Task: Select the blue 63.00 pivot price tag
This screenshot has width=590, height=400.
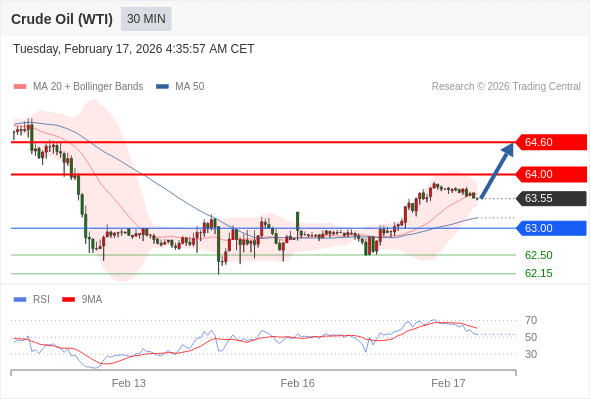Action: (x=551, y=228)
